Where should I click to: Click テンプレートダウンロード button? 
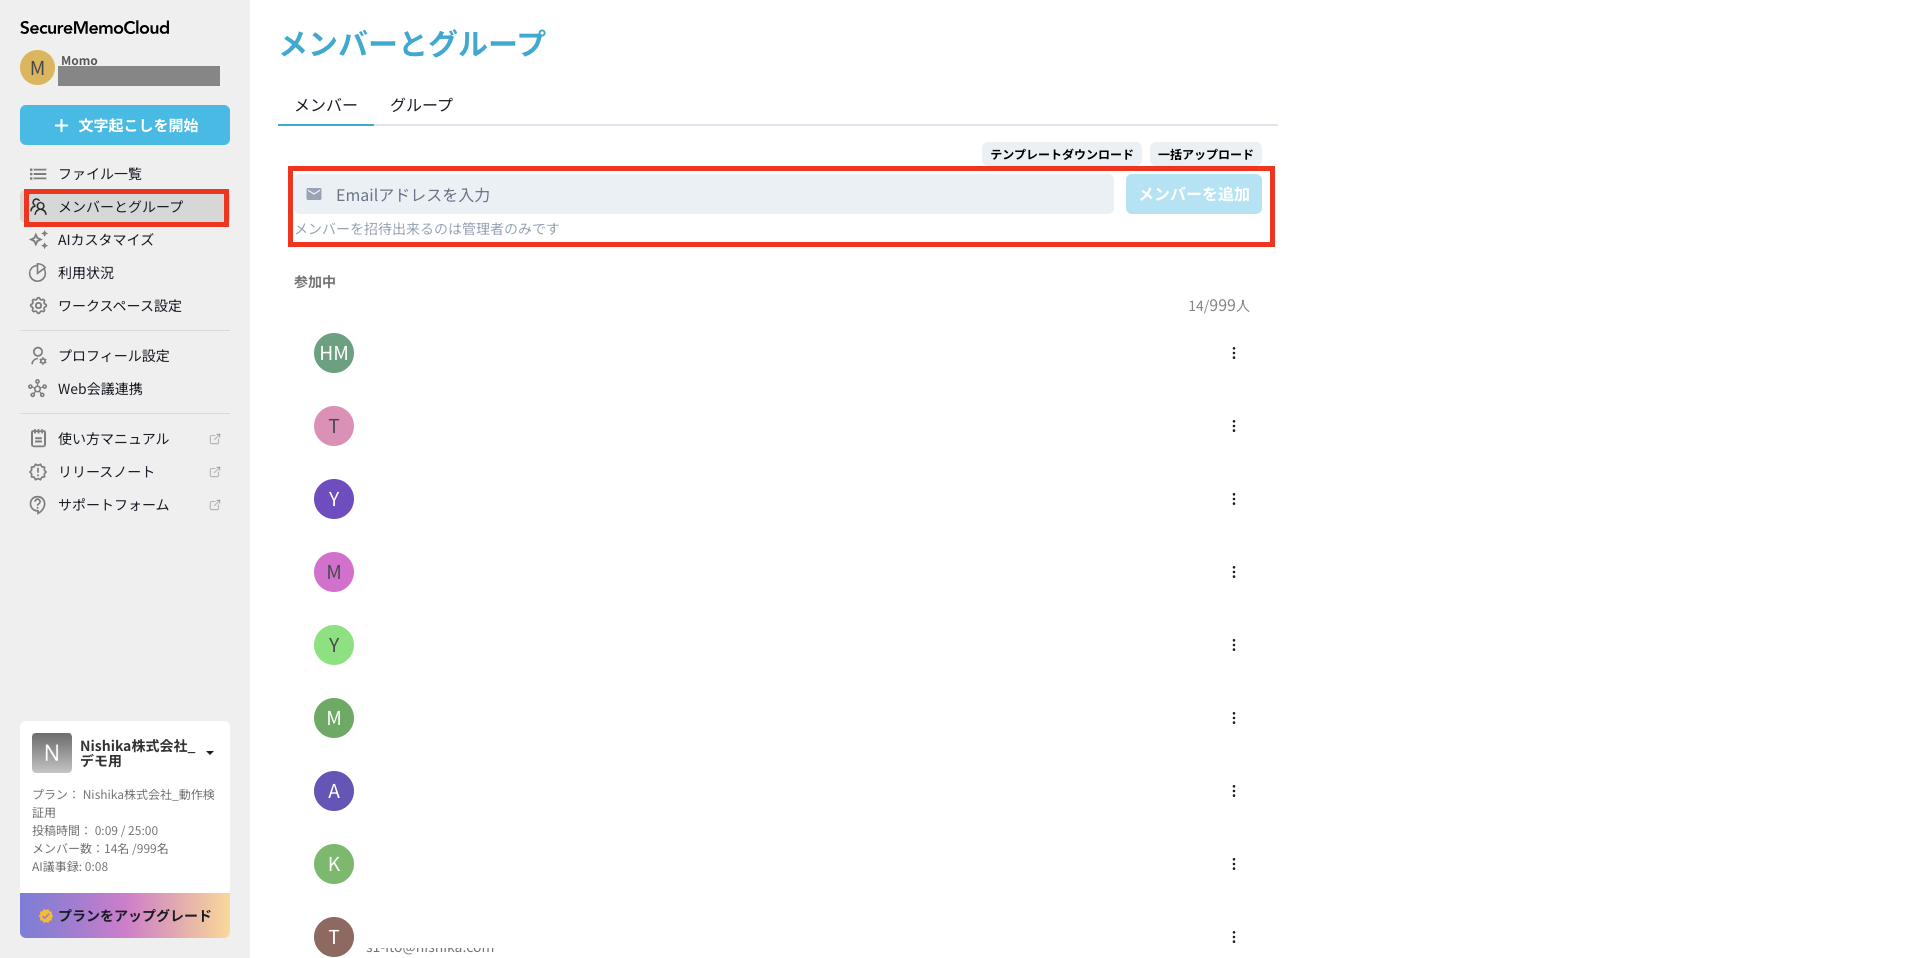(x=1061, y=154)
